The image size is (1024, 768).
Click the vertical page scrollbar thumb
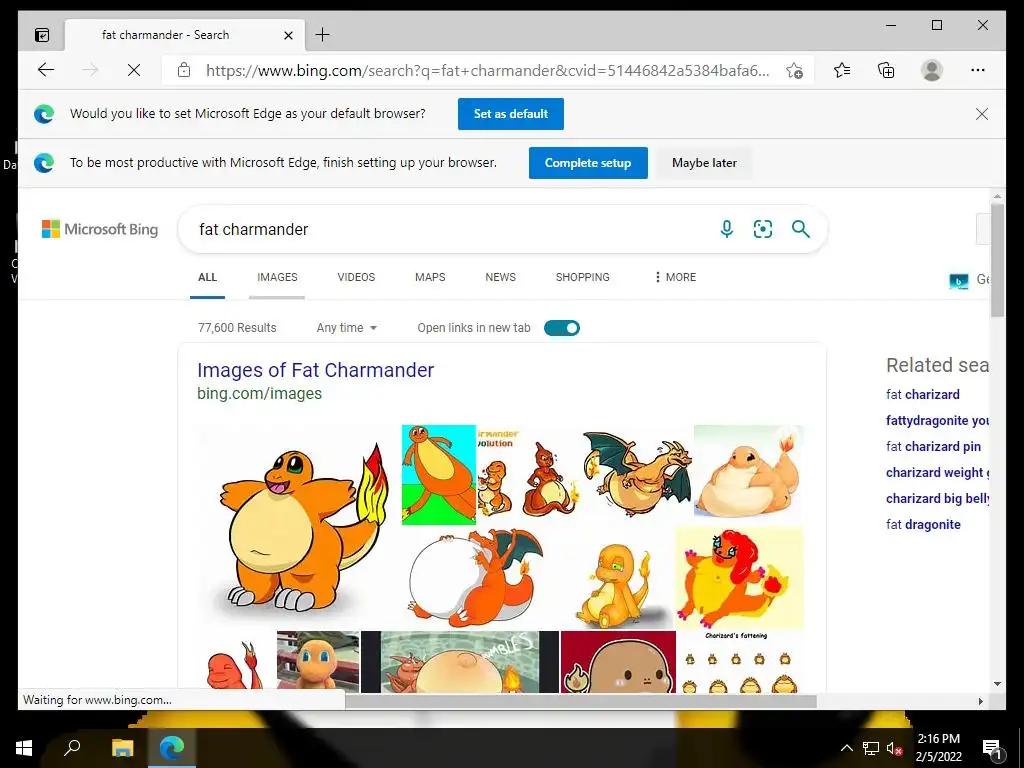[997, 260]
